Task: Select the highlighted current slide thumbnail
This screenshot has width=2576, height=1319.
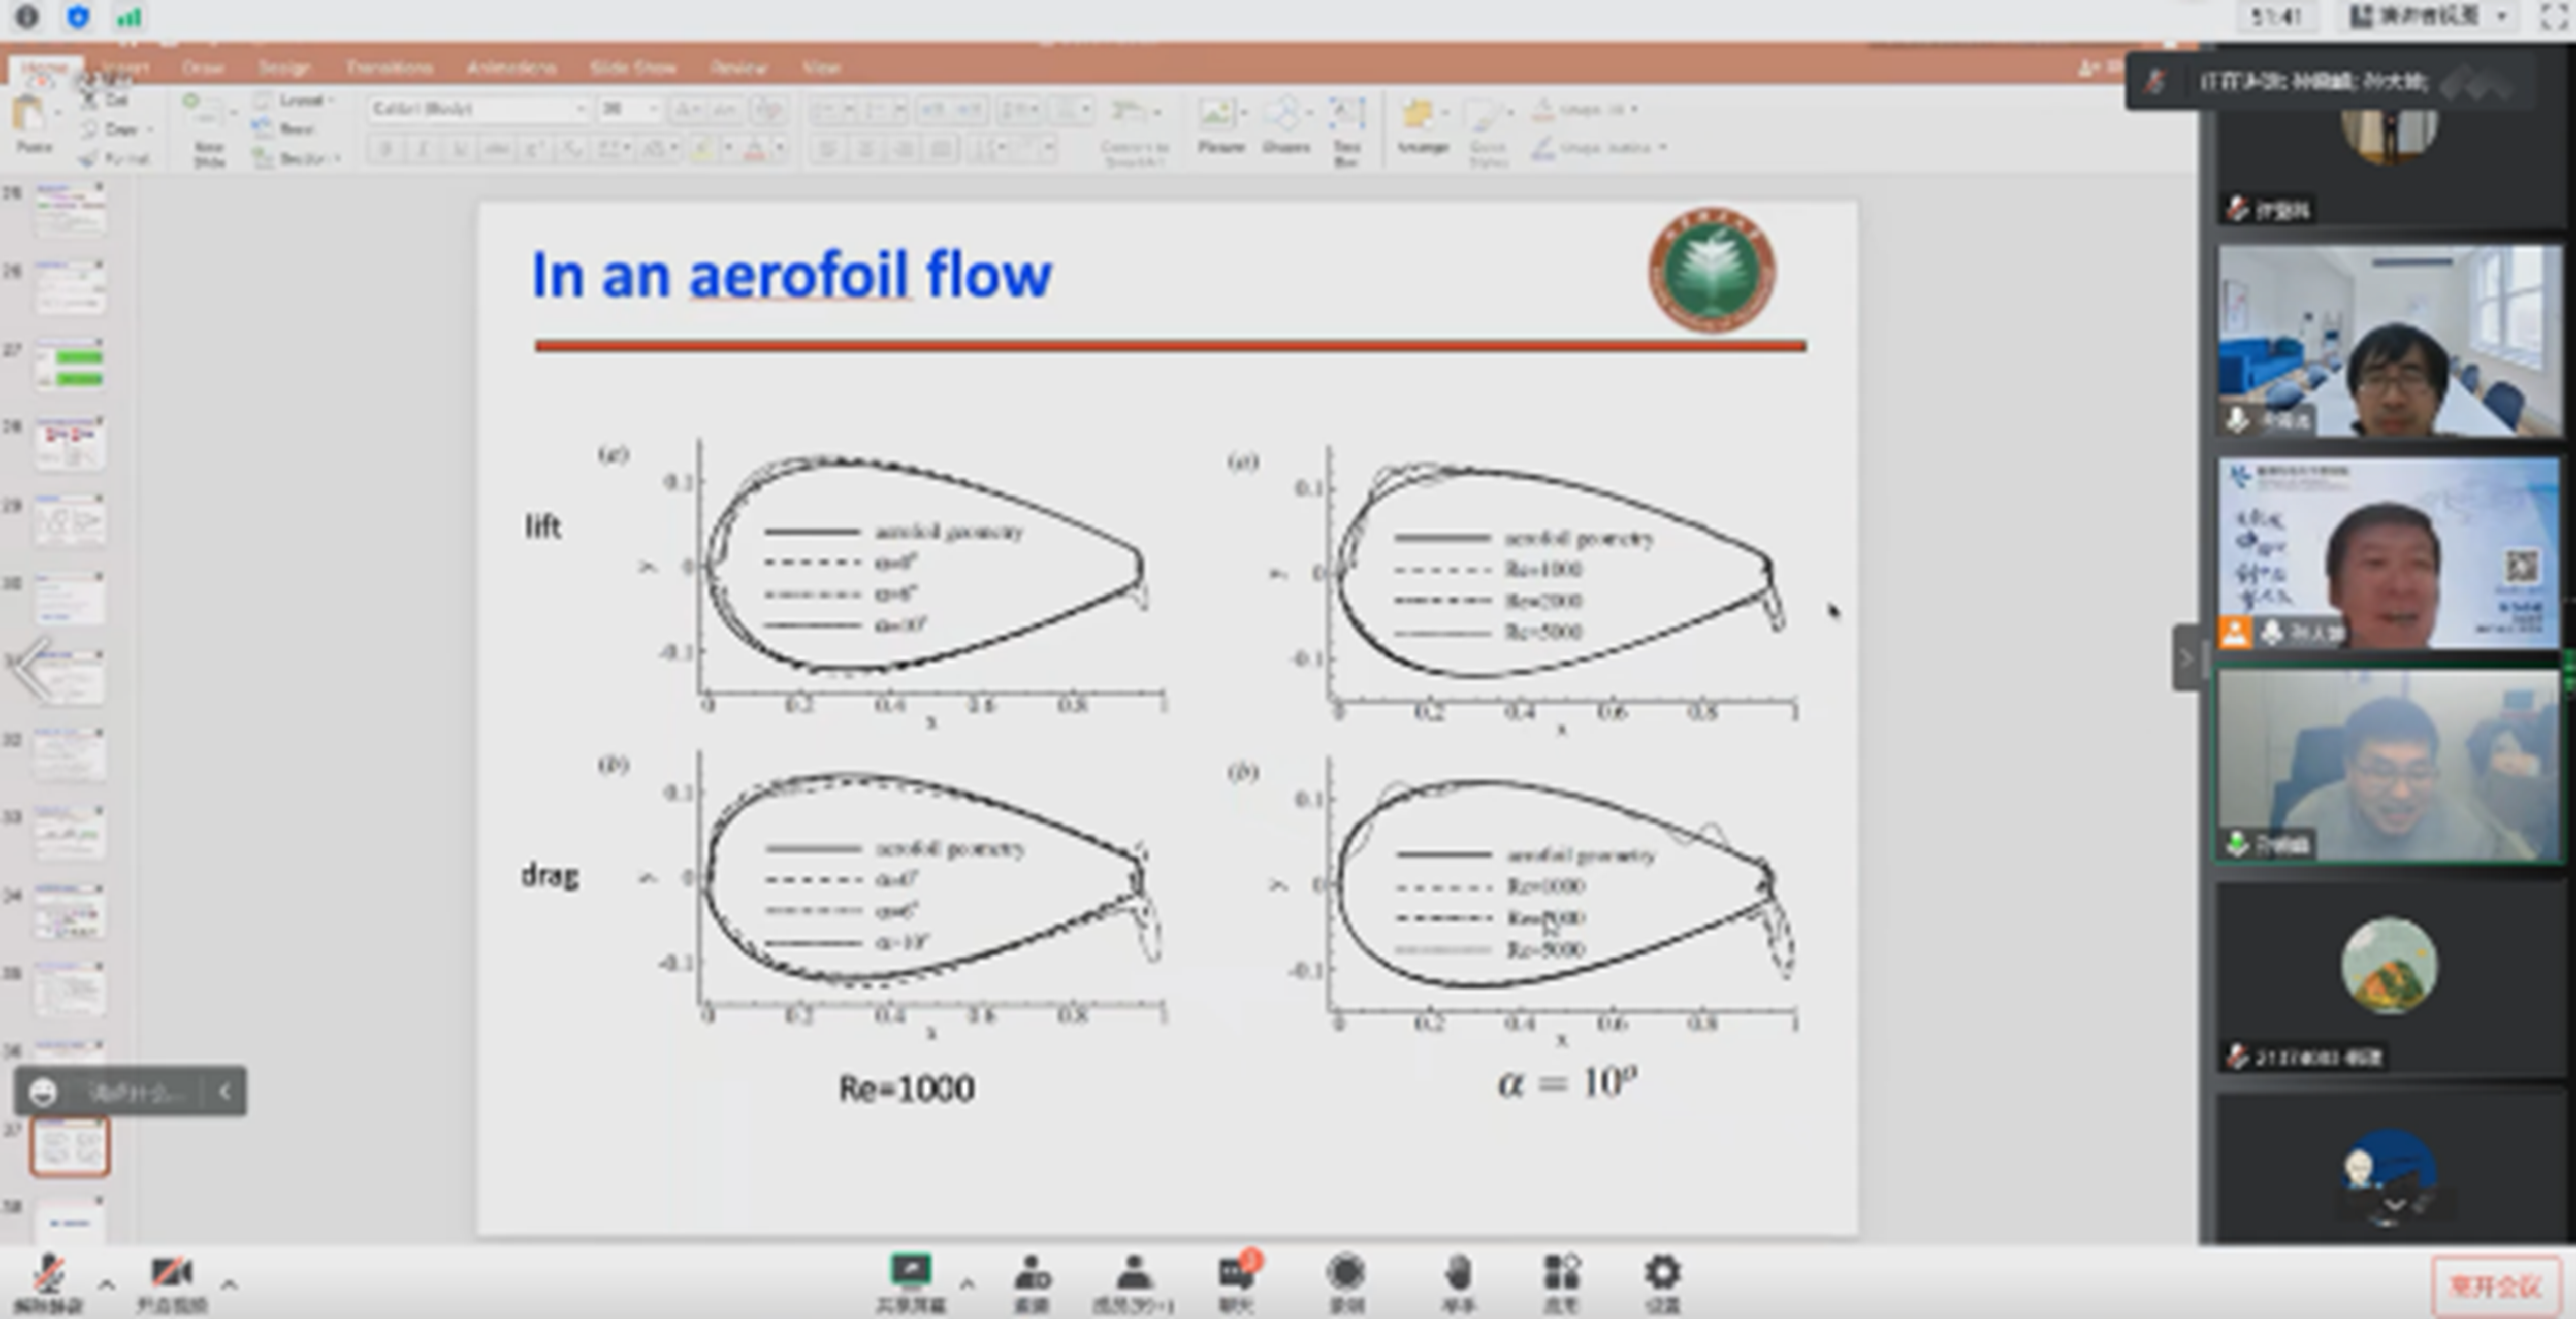Action: click(x=69, y=1146)
